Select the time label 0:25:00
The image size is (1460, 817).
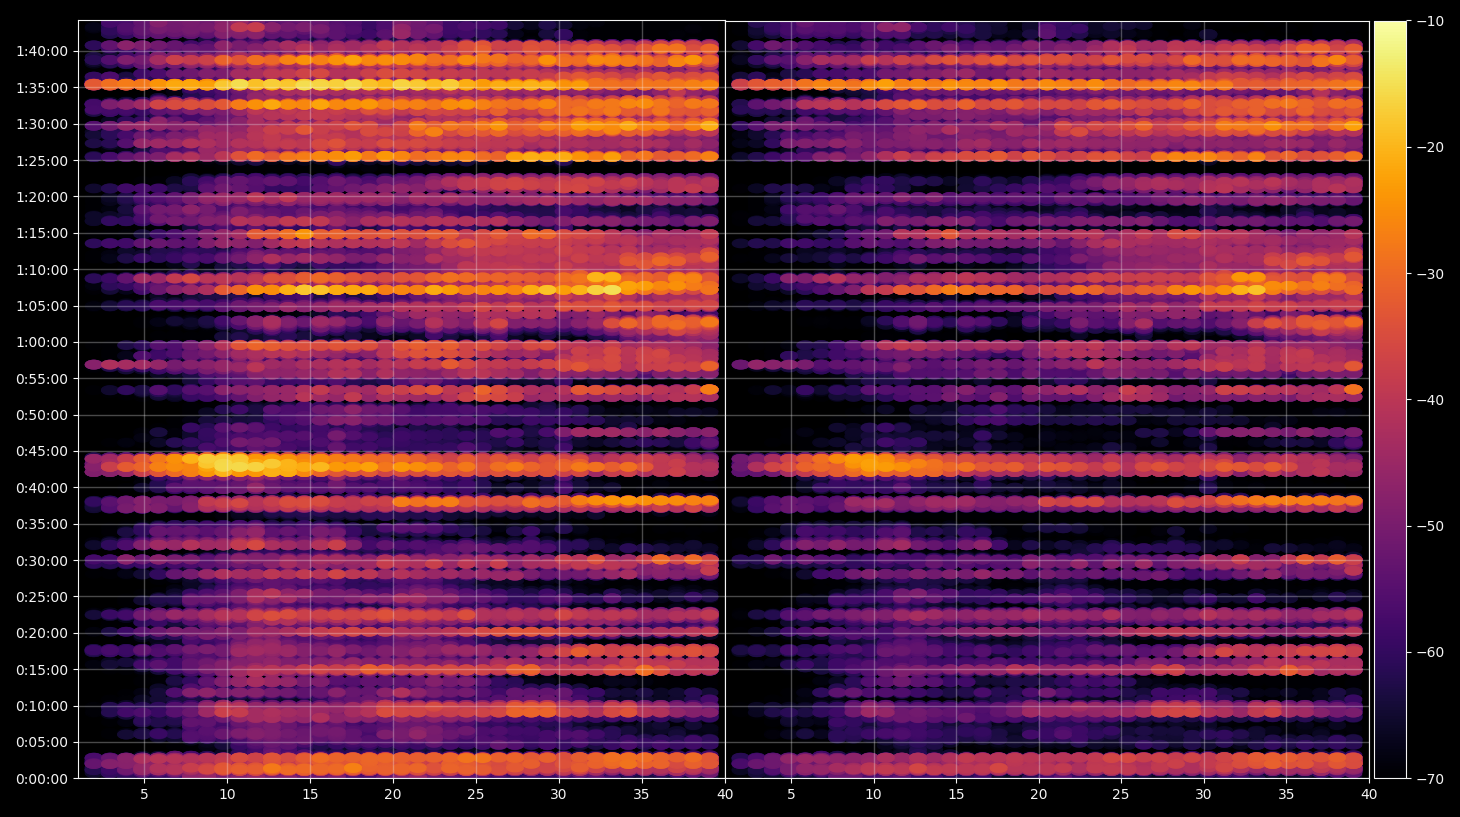pos(42,597)
